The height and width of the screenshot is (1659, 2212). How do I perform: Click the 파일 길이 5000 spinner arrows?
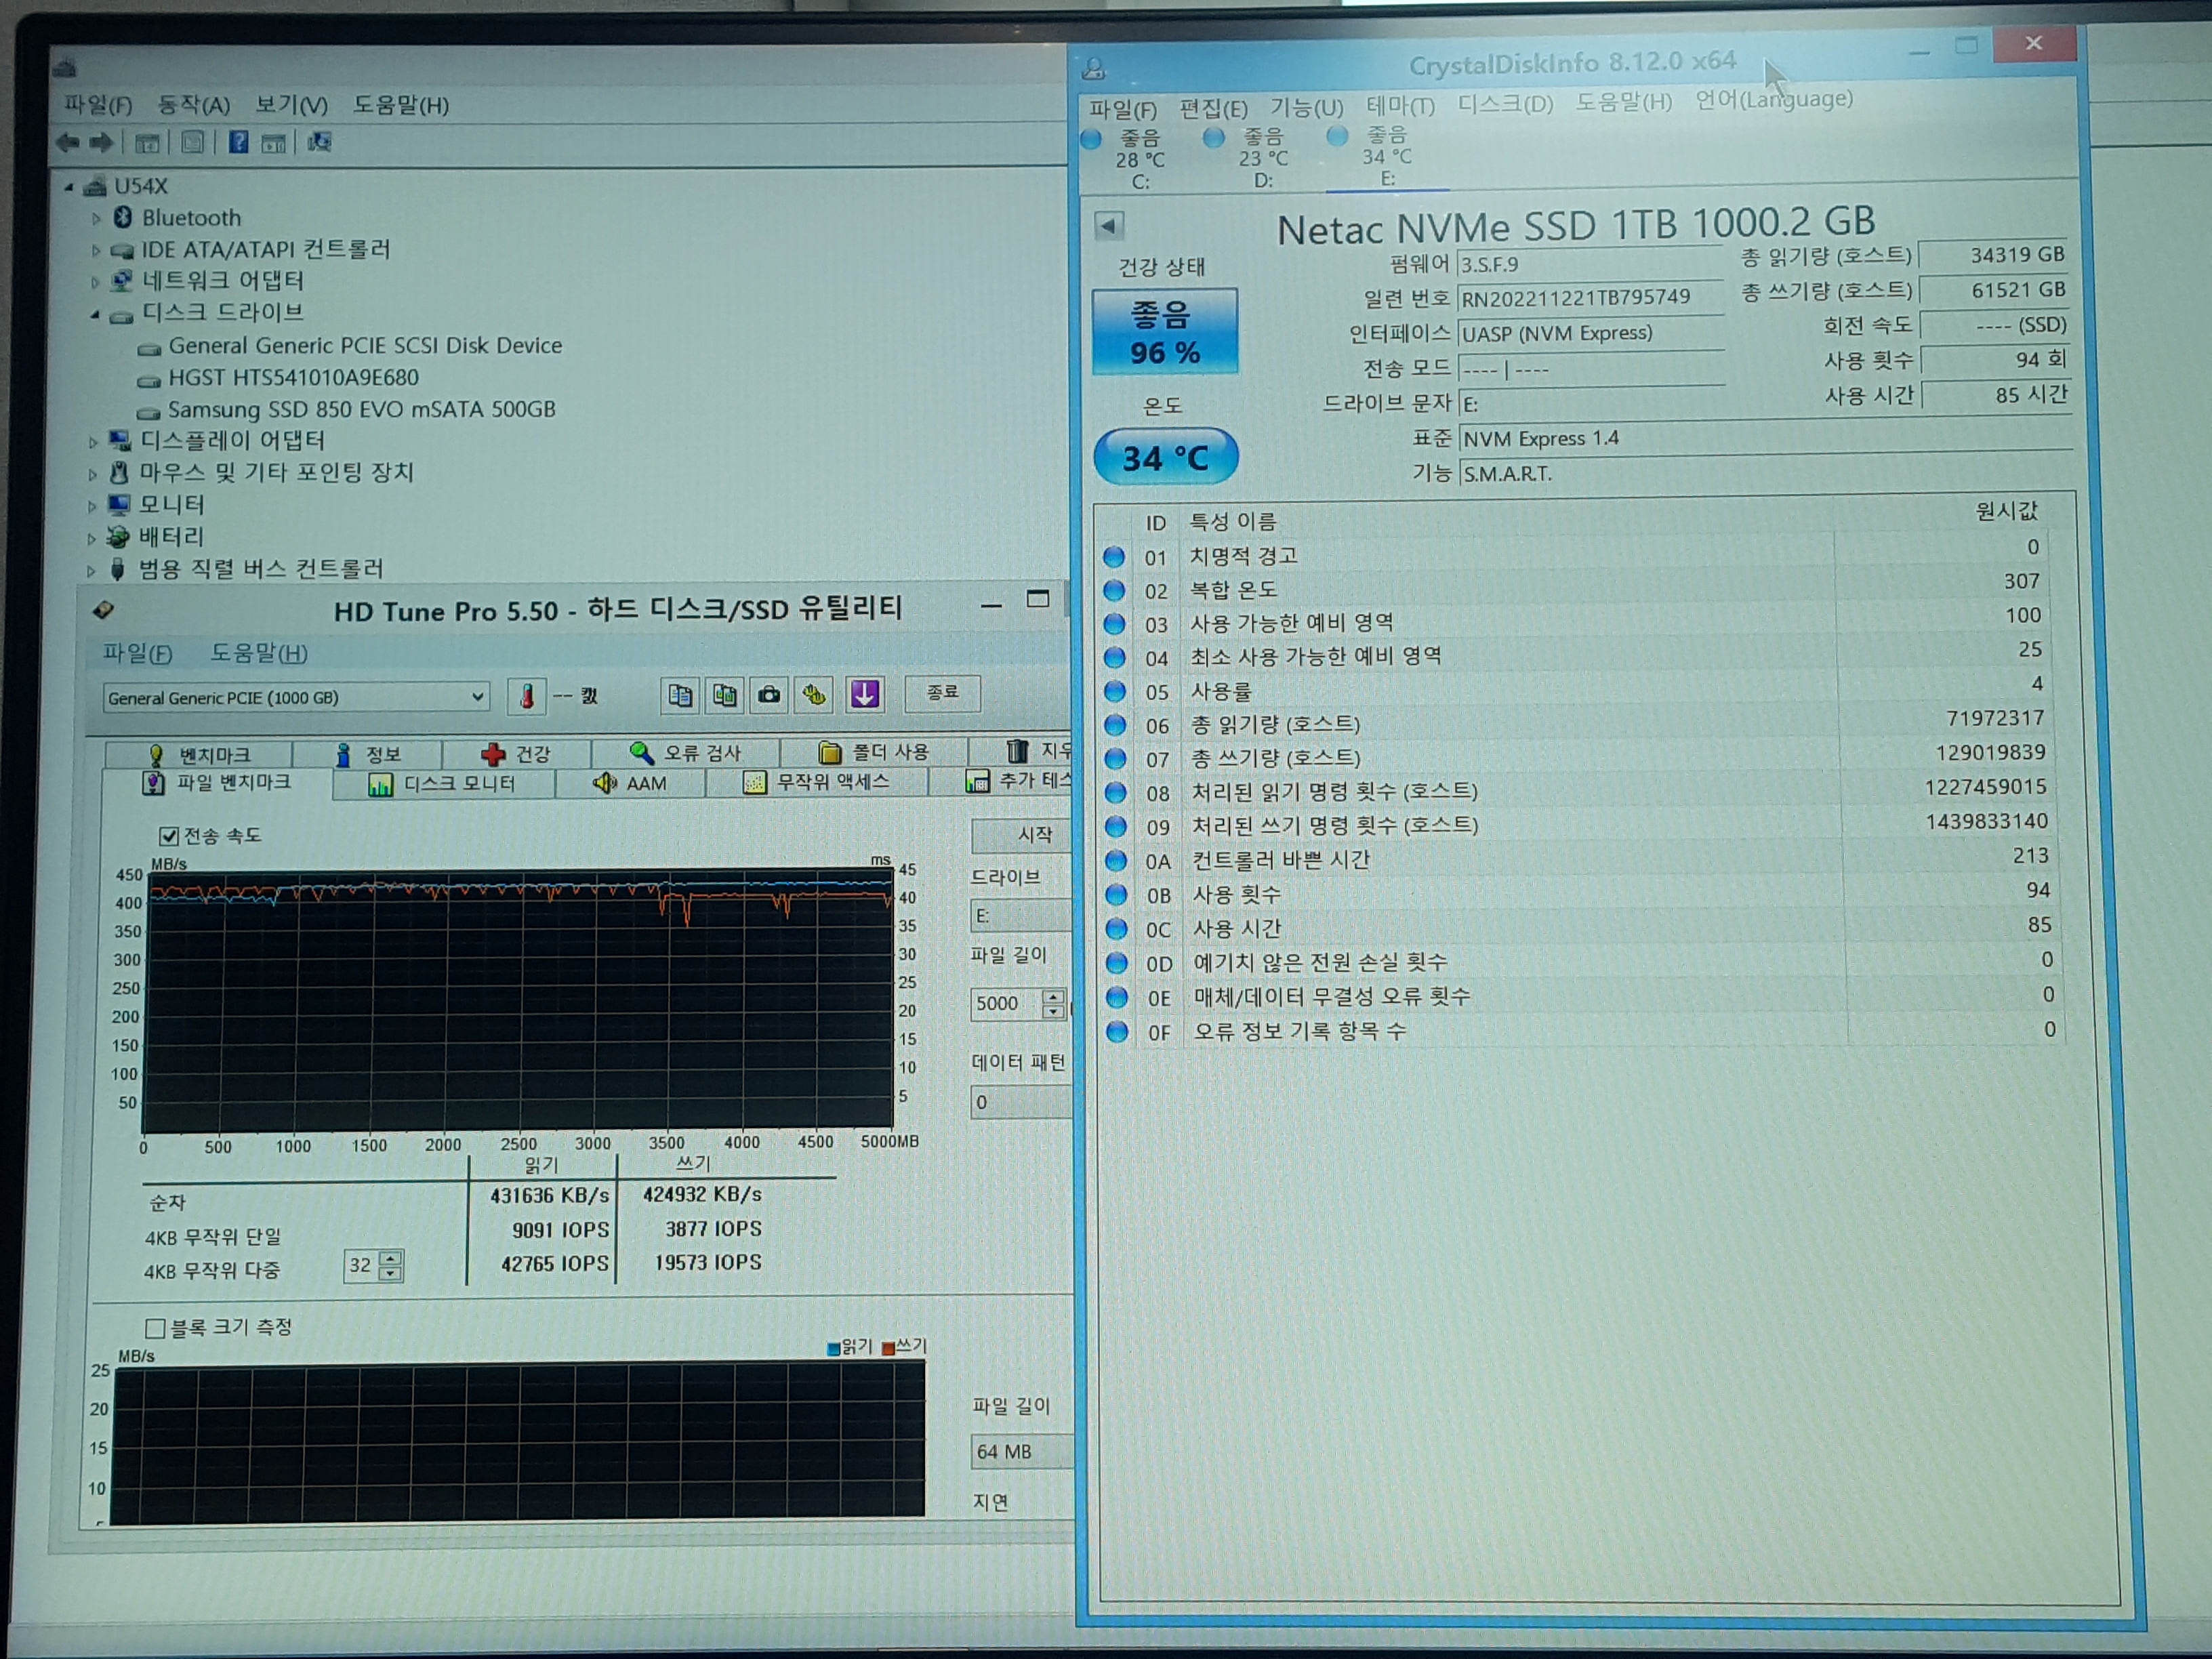pyautogui.click(x=1053, y=1003)
